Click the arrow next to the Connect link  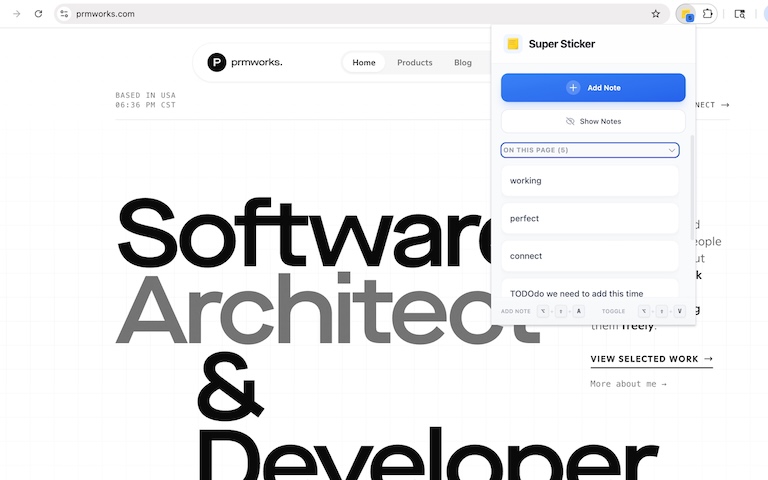(x=725, y=105)
